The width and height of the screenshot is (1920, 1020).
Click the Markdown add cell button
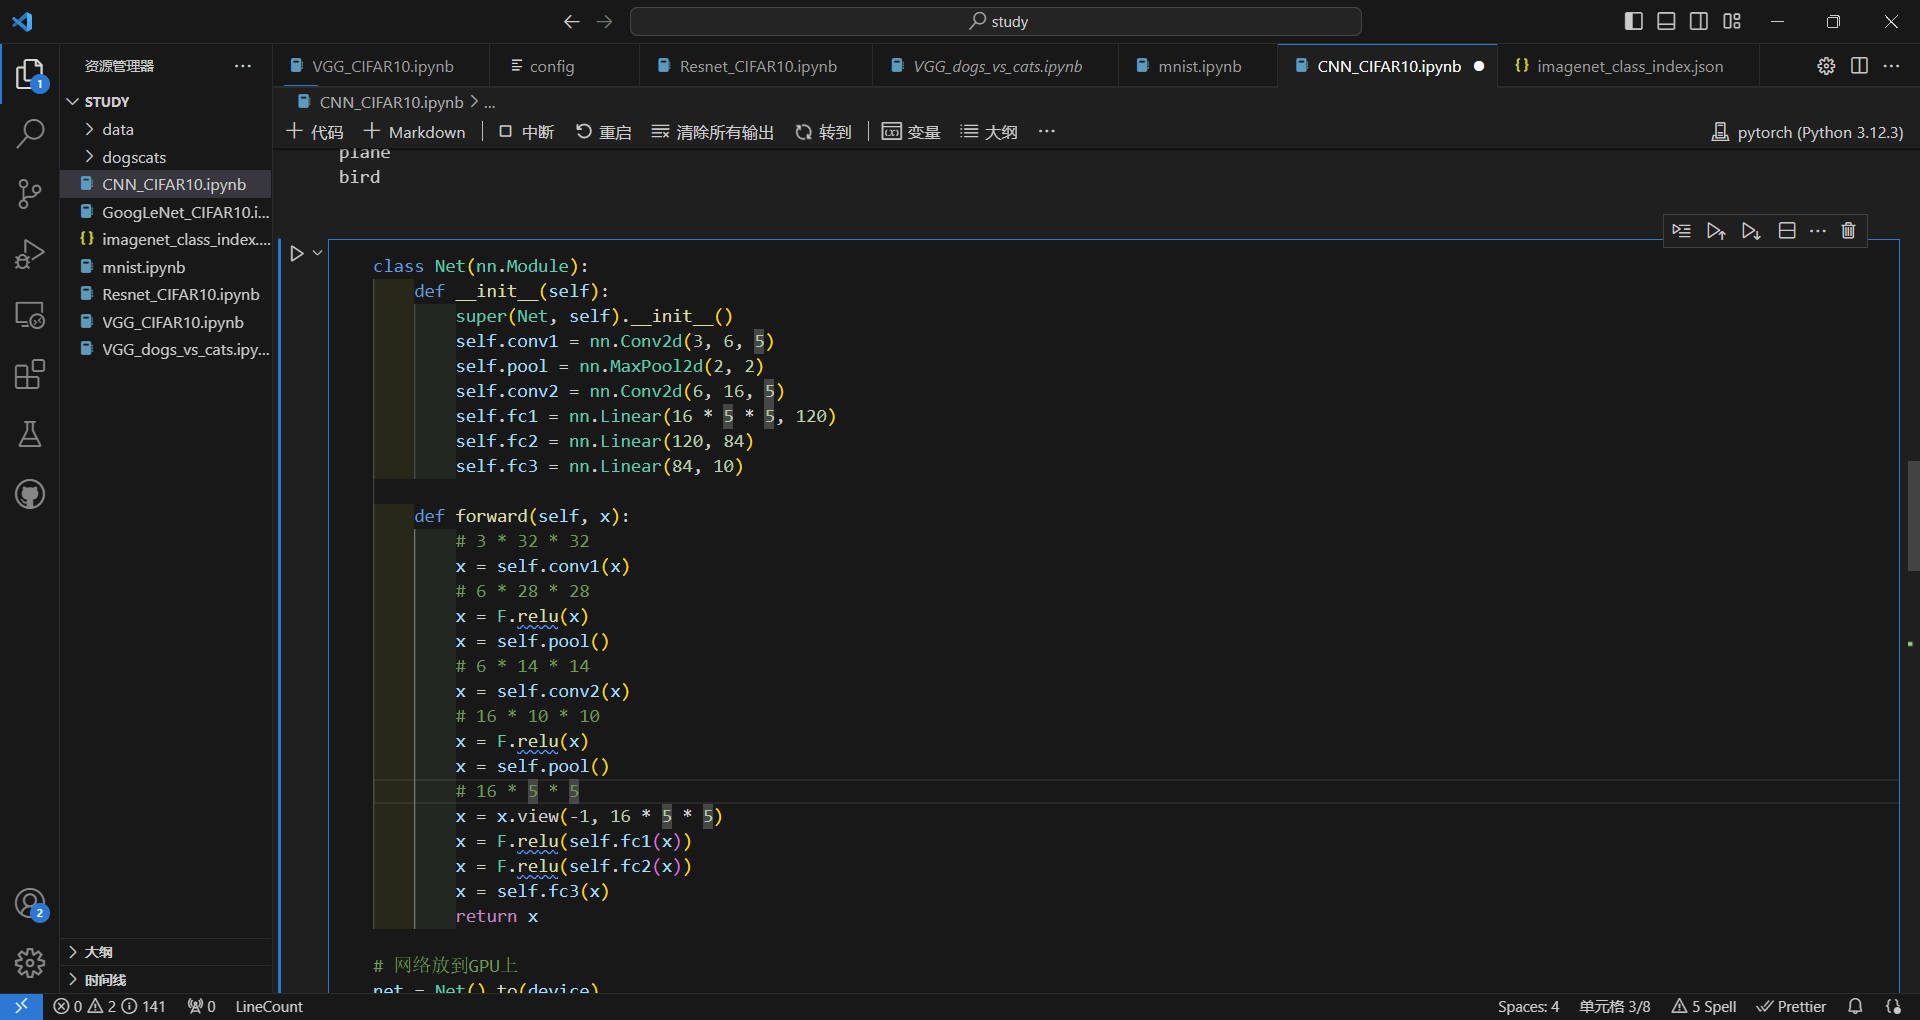(x=415, y=132)
